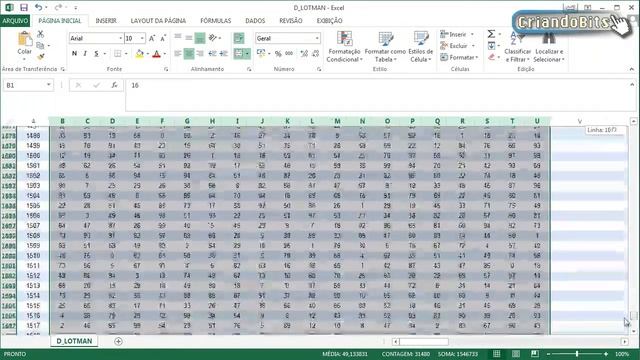Increase the decimal places

tap(304, 53)
